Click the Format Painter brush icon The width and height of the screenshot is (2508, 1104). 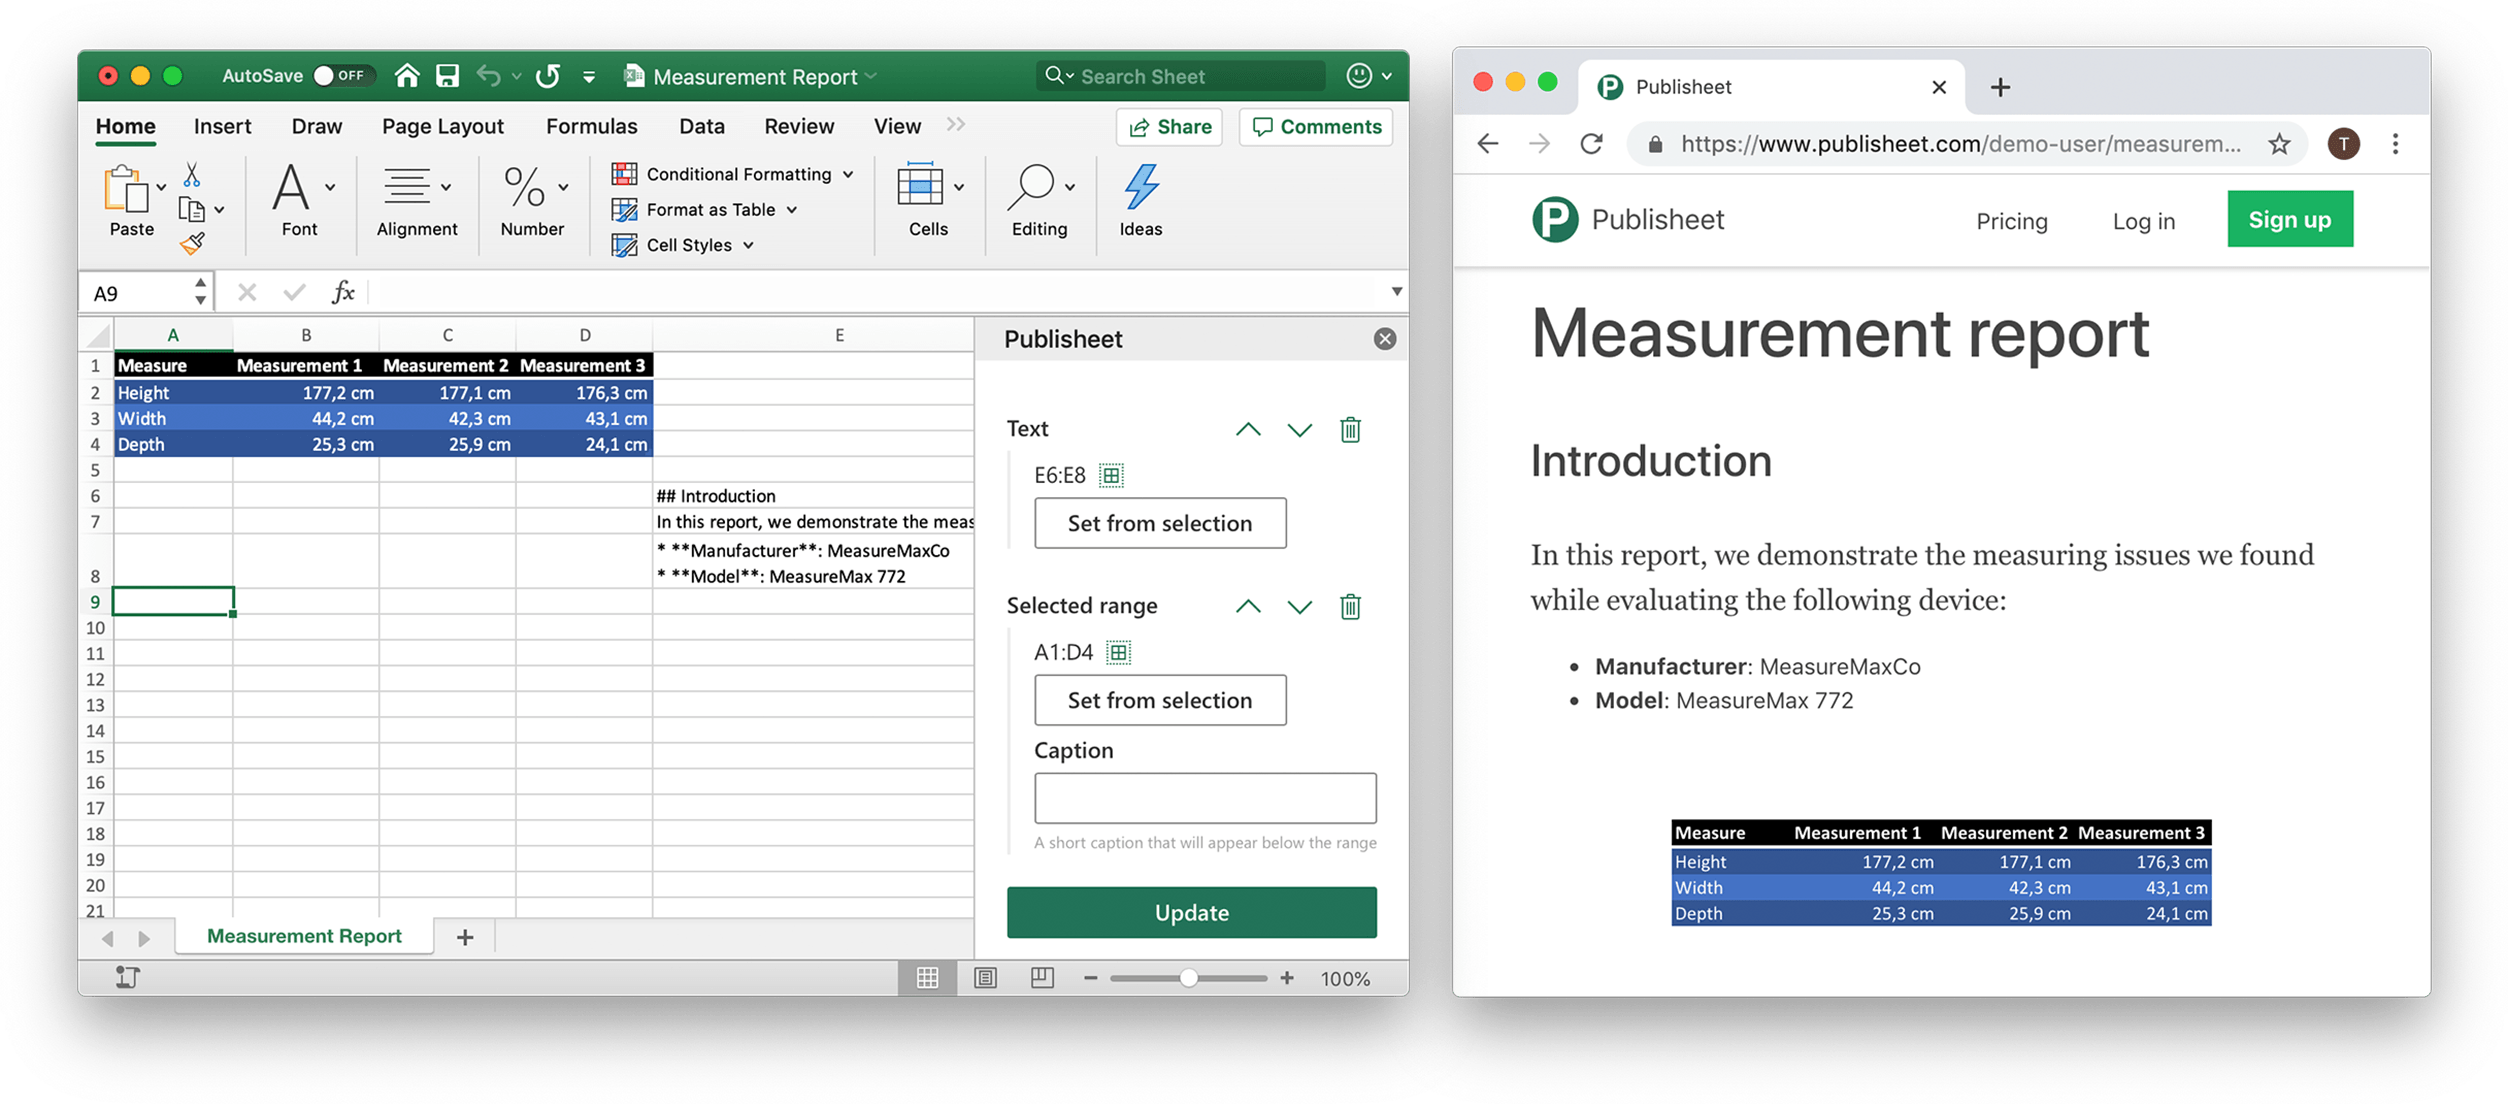pos(192,243)
